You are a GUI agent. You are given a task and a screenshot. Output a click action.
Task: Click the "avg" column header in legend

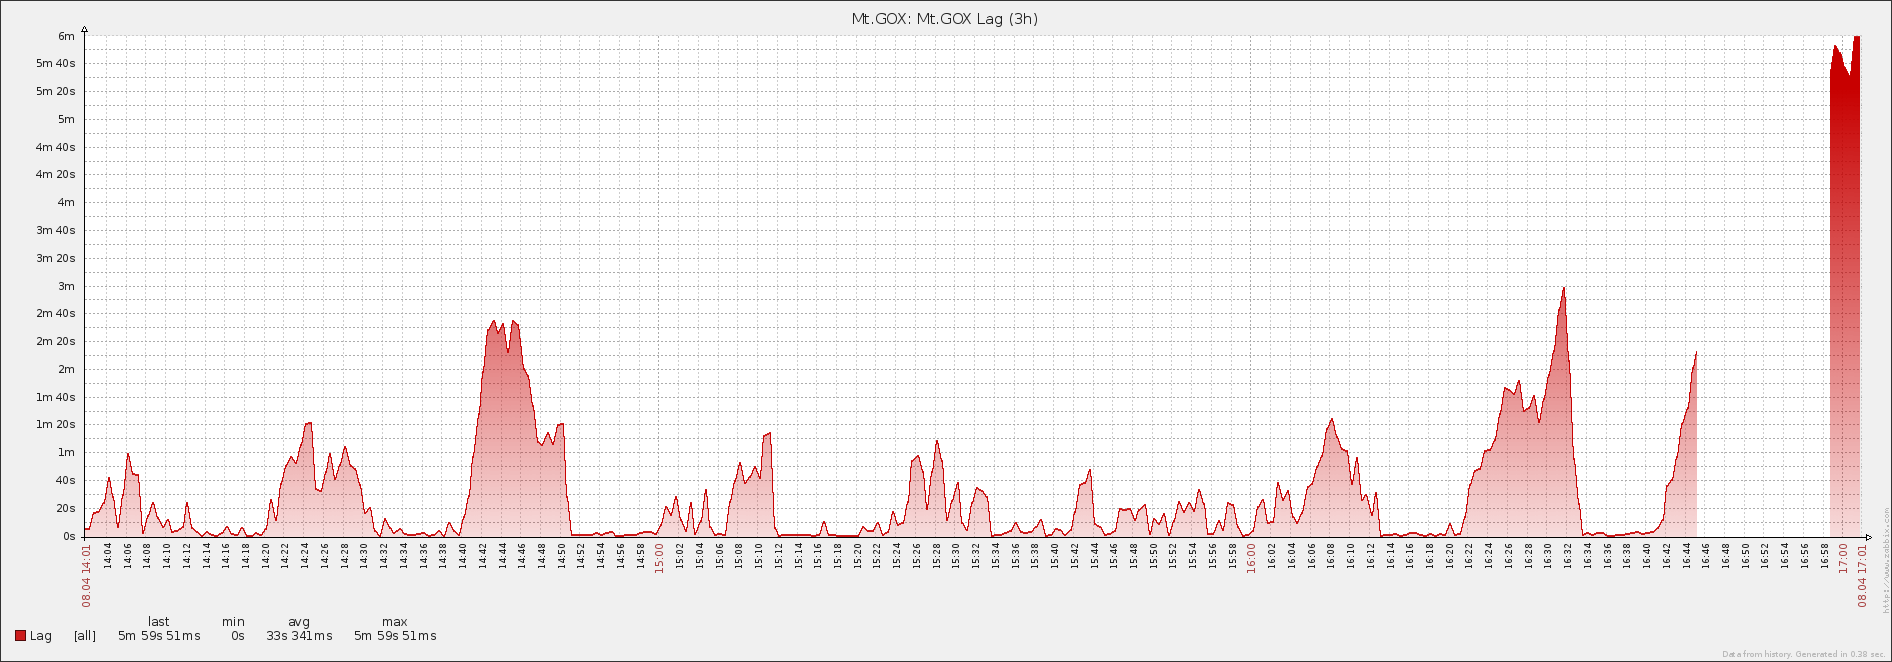pos(299,622)
